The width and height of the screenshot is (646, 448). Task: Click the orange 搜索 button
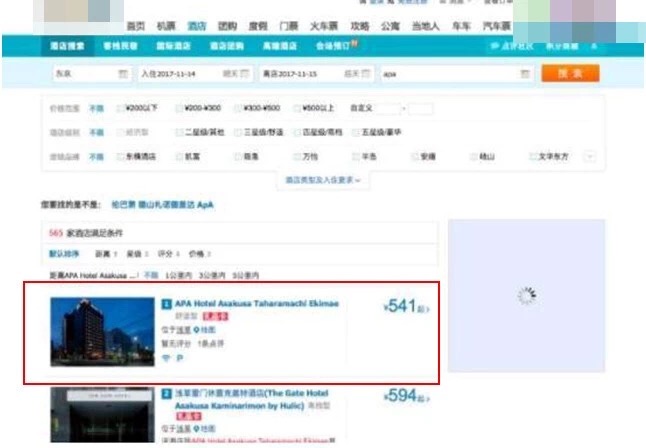(570, 73)
